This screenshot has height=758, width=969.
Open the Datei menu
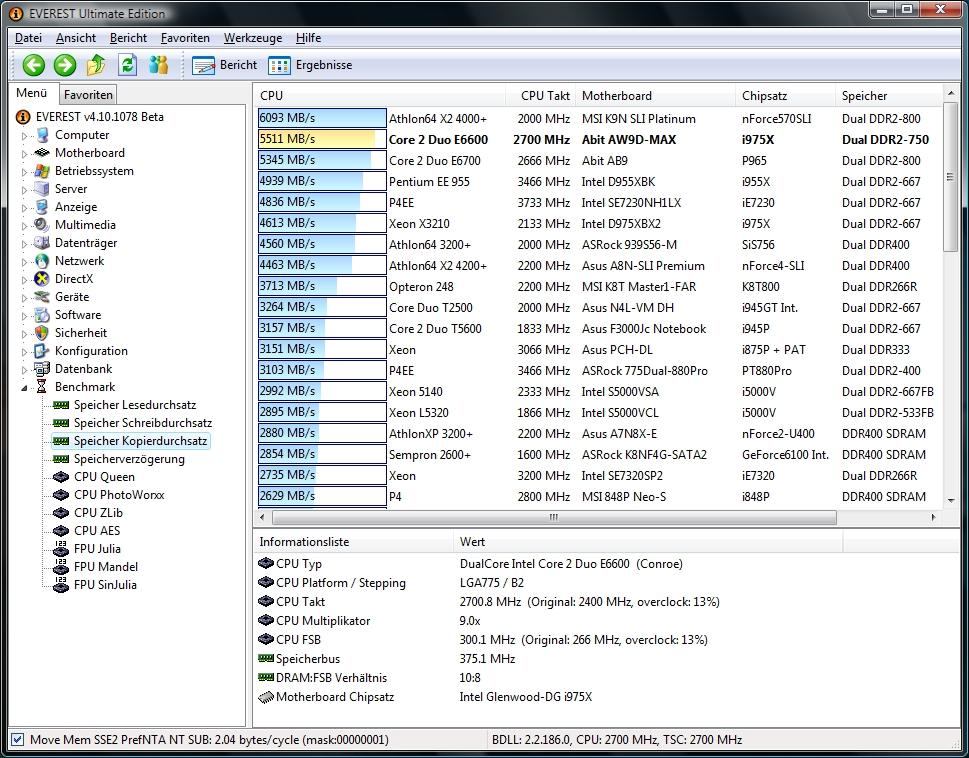coord(28,38)
